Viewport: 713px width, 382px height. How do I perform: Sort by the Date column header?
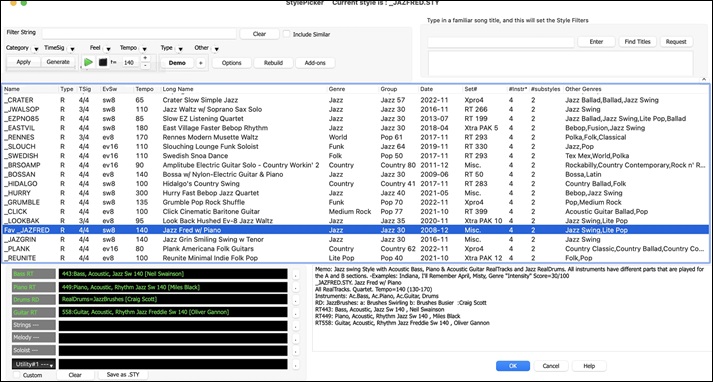click(440, 89)
